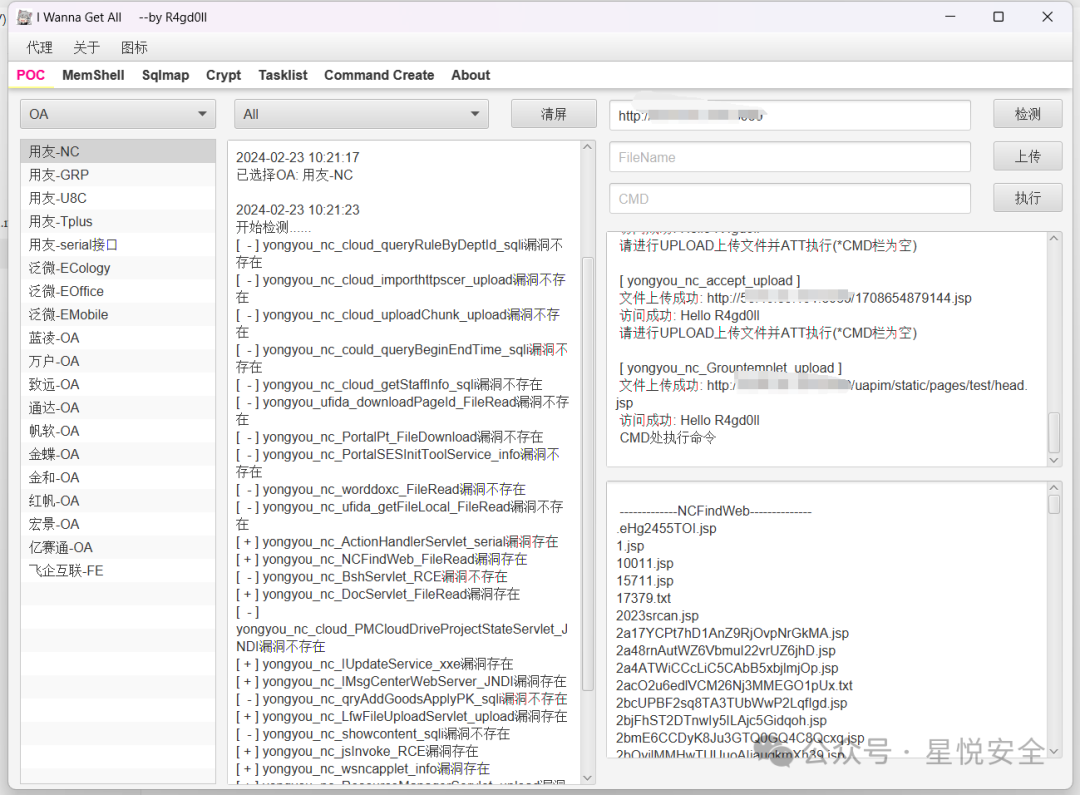Click the yongyou_nc_DocServlet_FileRead log line
The height and width of the screenshot is (795, 1080).
point(377,594)
